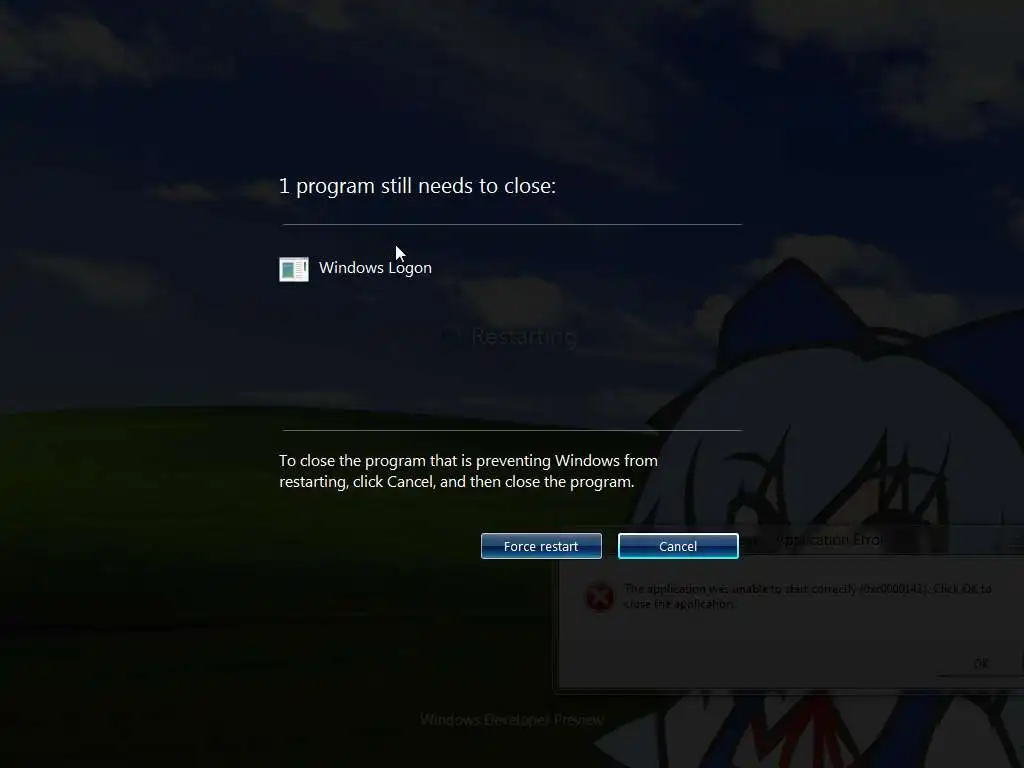Image resolution: width=1024 pixels, height=768 pixels.
Task: Click the dimmed OK button in Application Error dialog
Action: (x=980, y=664)
